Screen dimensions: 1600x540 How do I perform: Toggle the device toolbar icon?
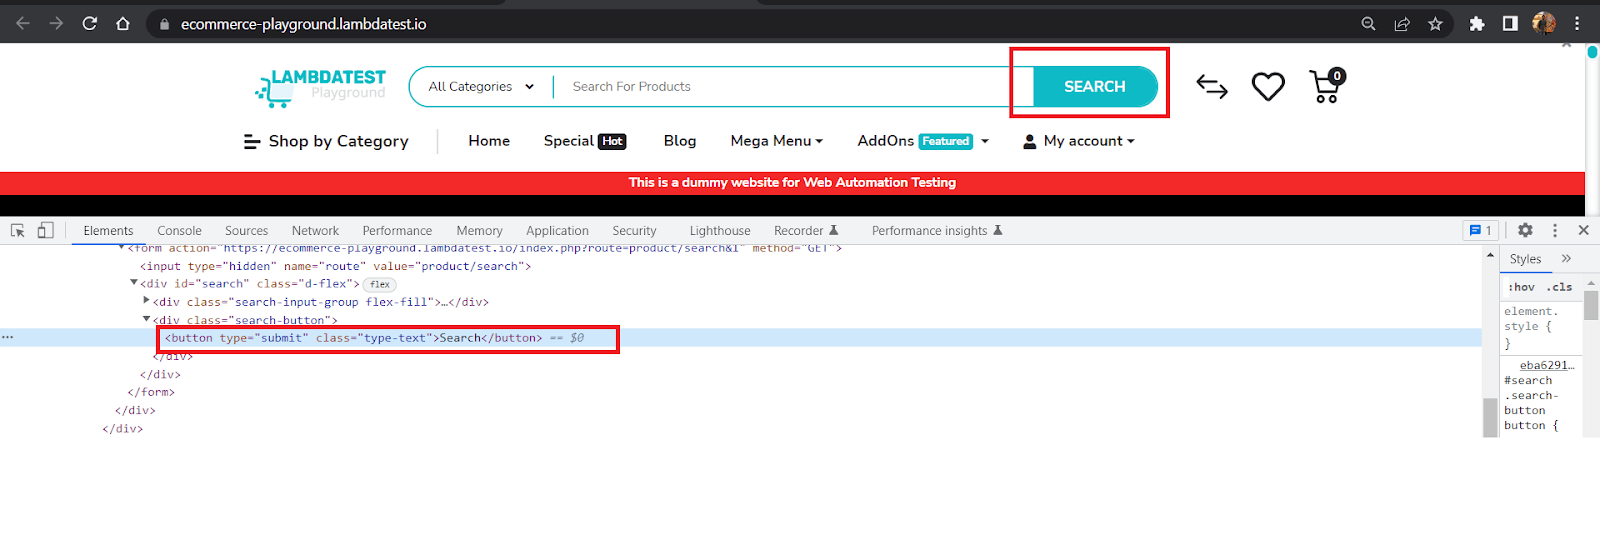click(45, 230)
